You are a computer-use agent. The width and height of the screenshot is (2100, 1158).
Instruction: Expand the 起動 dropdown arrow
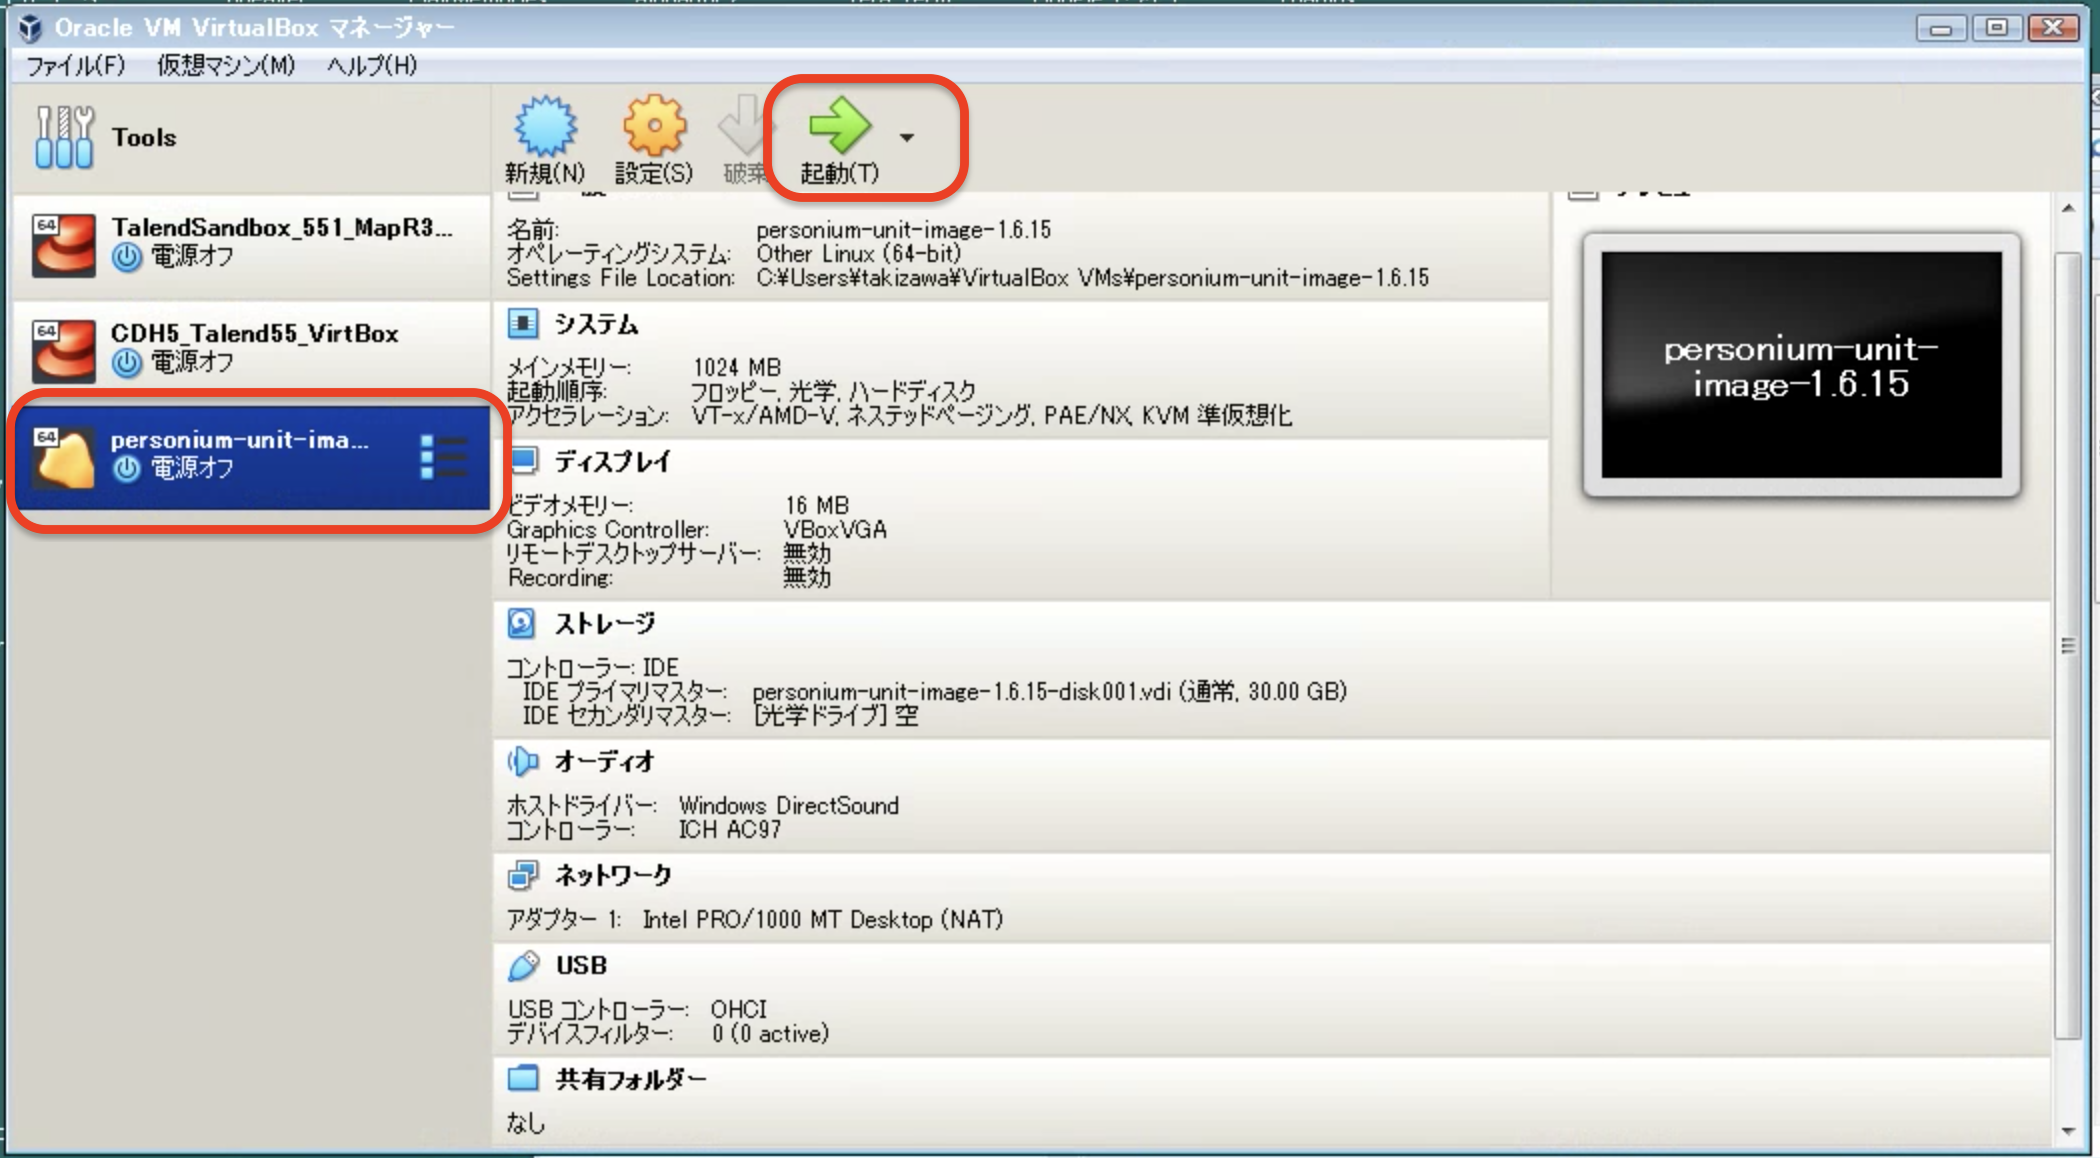907,138
